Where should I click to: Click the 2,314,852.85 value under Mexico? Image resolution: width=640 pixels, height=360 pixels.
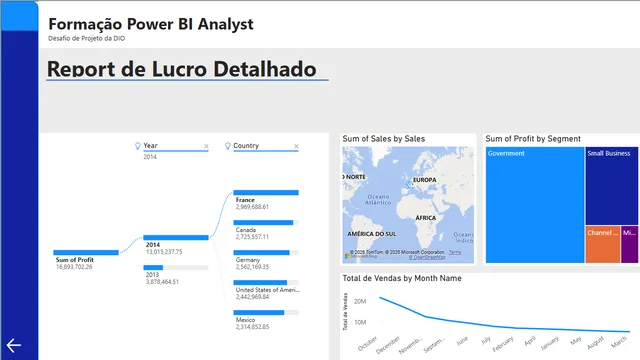point(252,327)
